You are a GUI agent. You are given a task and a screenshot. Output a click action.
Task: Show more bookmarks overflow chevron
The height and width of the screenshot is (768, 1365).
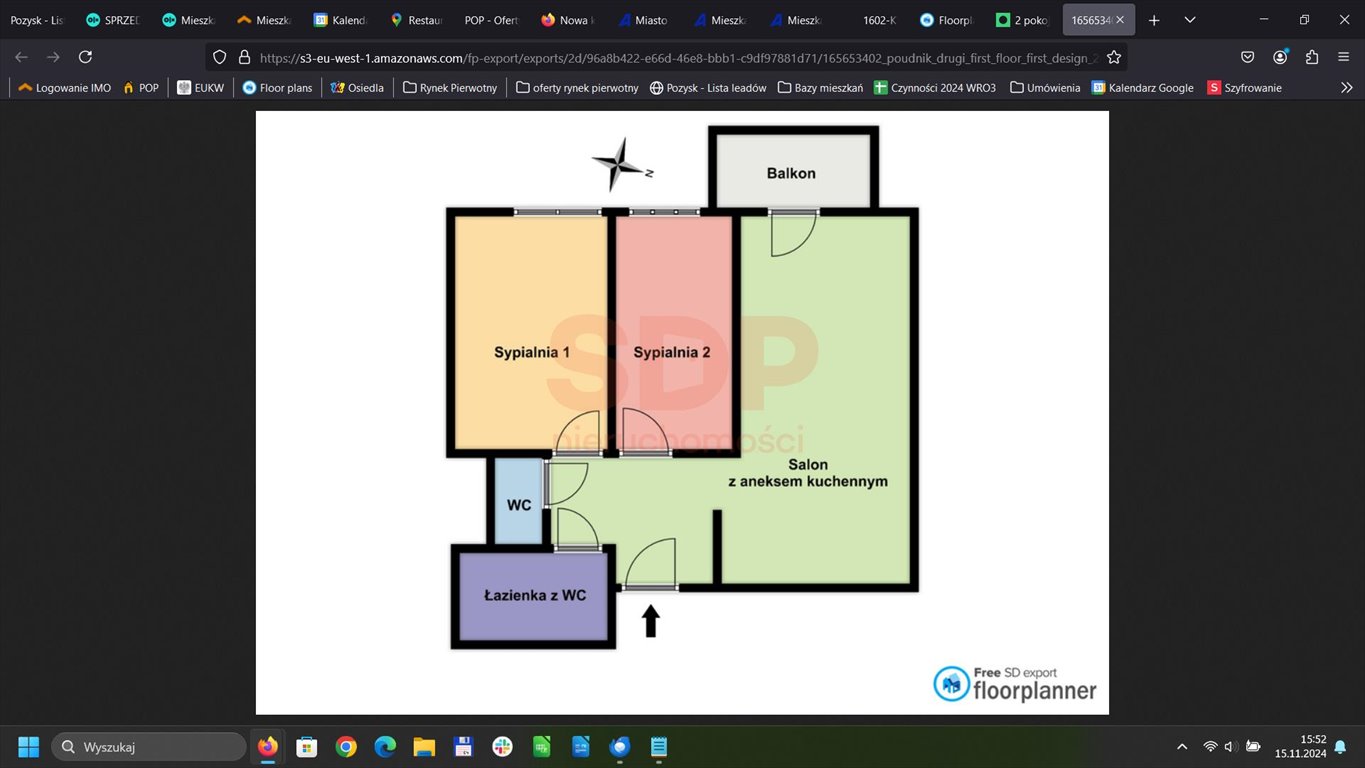click(x=1346, y=88)
